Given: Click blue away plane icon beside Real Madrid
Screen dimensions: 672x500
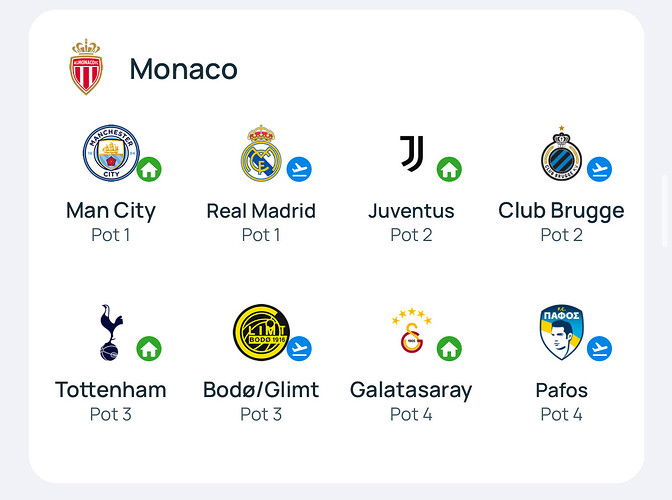Looking at the screenshot, I should click(x=299, y=169).
